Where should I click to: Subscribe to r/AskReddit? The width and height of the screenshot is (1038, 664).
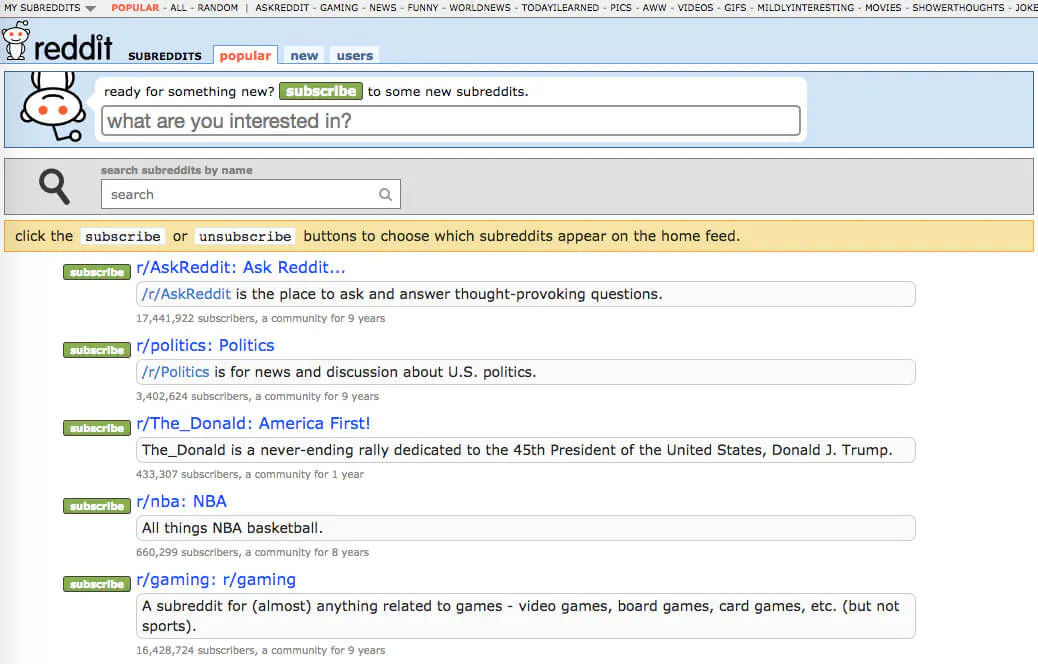pyautogui.click(x=97, y=272)
